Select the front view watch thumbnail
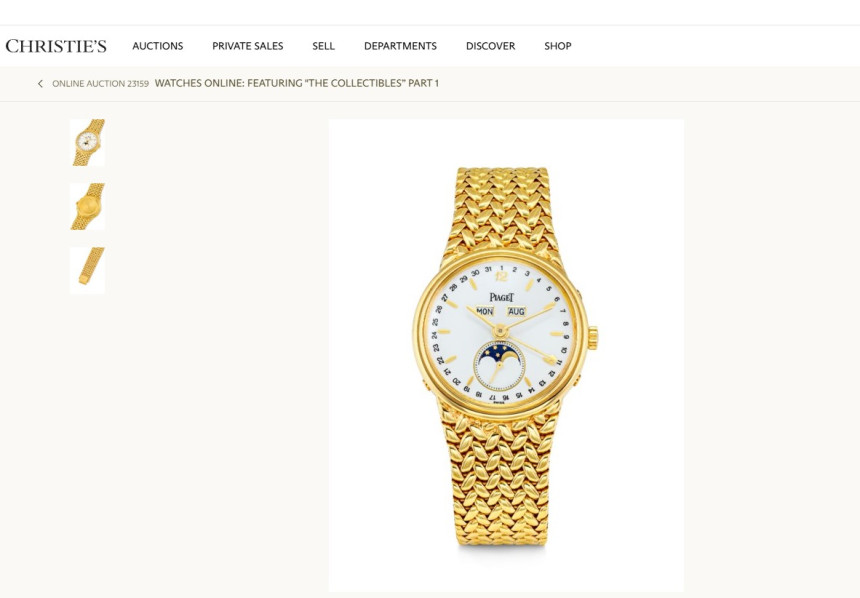The image size is (860, 598). click(87, 143)
